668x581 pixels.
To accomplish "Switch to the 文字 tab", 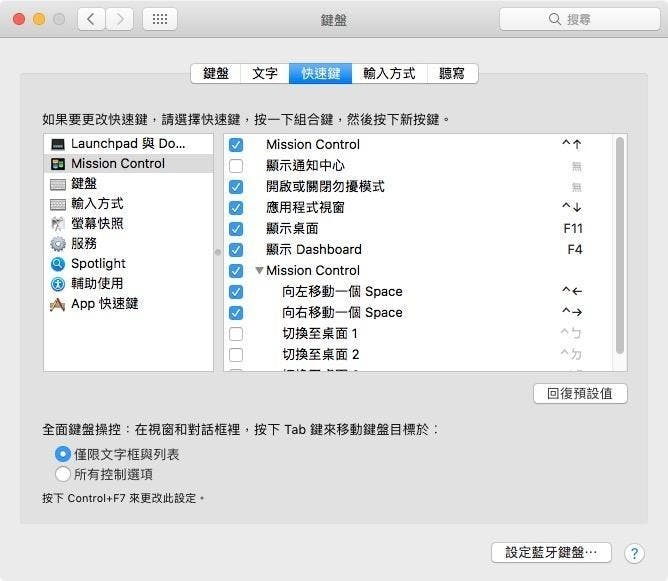I will (265, 74).
